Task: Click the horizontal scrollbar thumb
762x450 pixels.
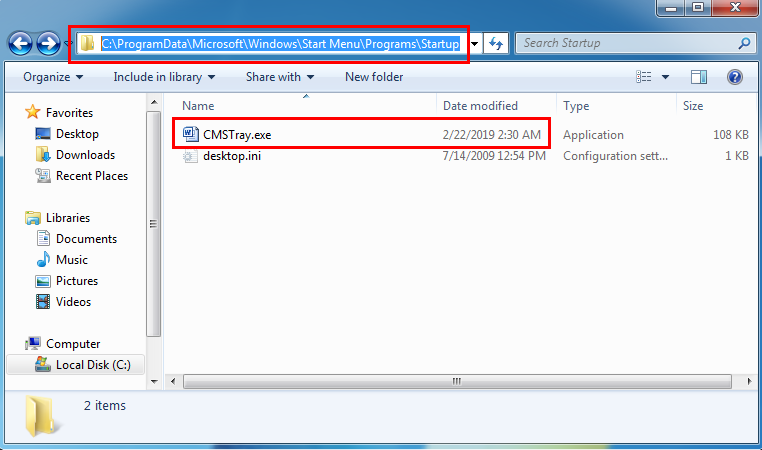Action: (457, 381)
